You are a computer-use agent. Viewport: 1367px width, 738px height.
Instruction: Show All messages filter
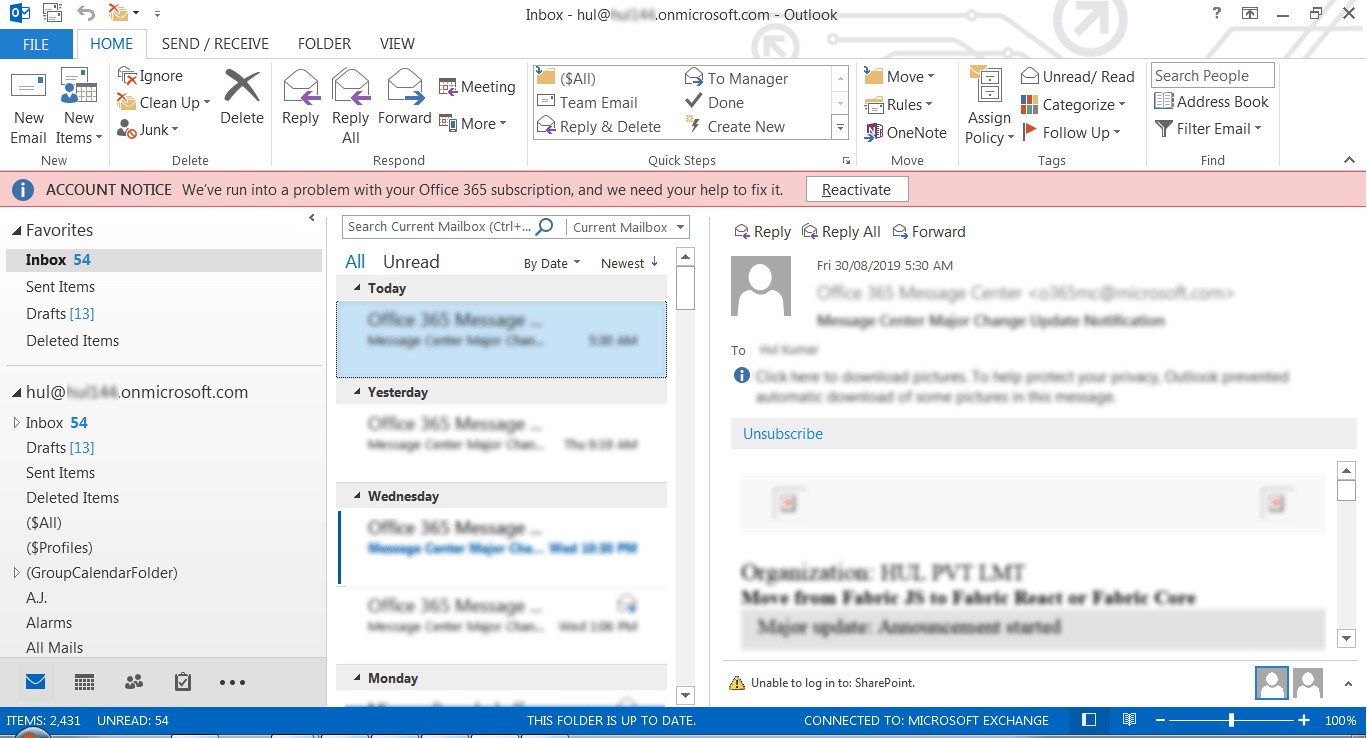(355, 262)
